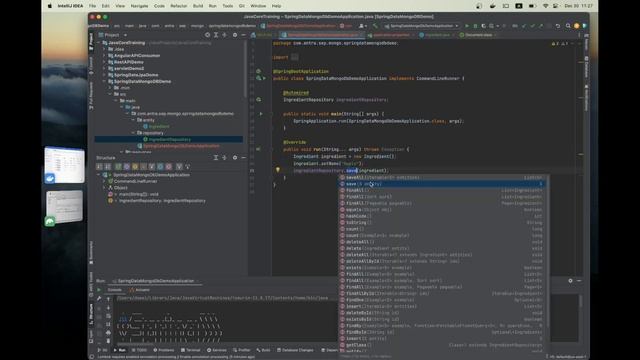Screen dimensions: 640x360
Task: Click the wrench icon in Run panel sidebar
Action: (99, 299)
